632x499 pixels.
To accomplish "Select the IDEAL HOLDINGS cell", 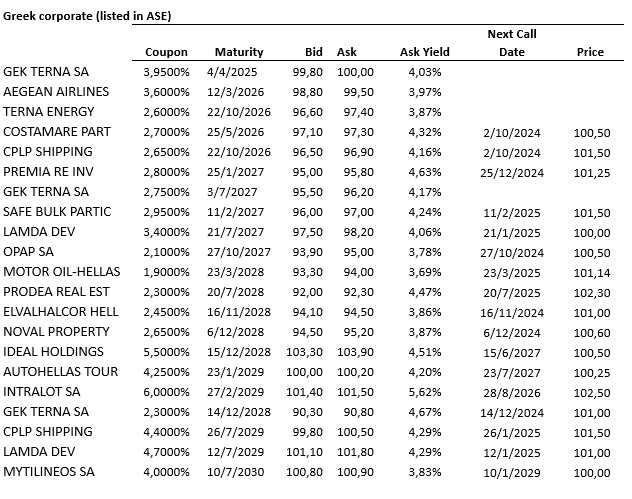I will point(53,352).
